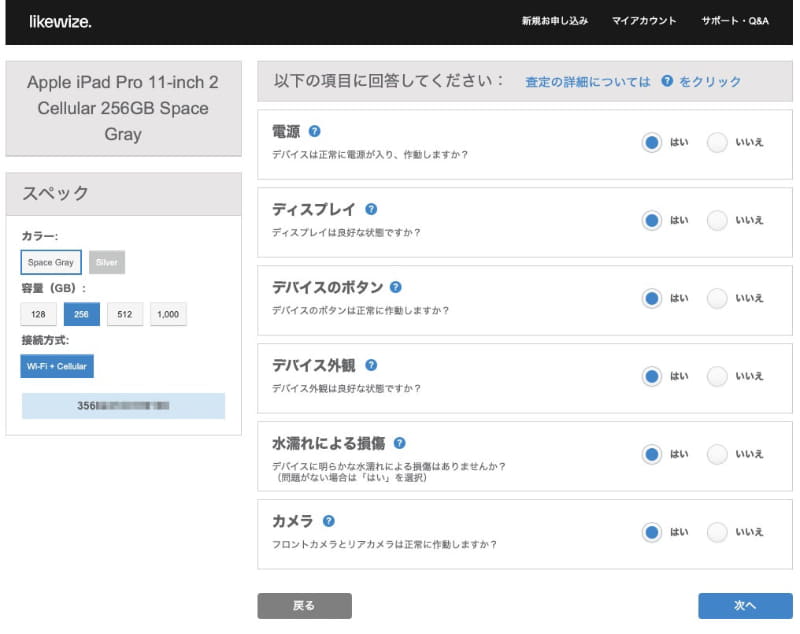Select いいえ for 水漏れによる損傷
Viewport: 800px width, 634px height.
[717, 454]
